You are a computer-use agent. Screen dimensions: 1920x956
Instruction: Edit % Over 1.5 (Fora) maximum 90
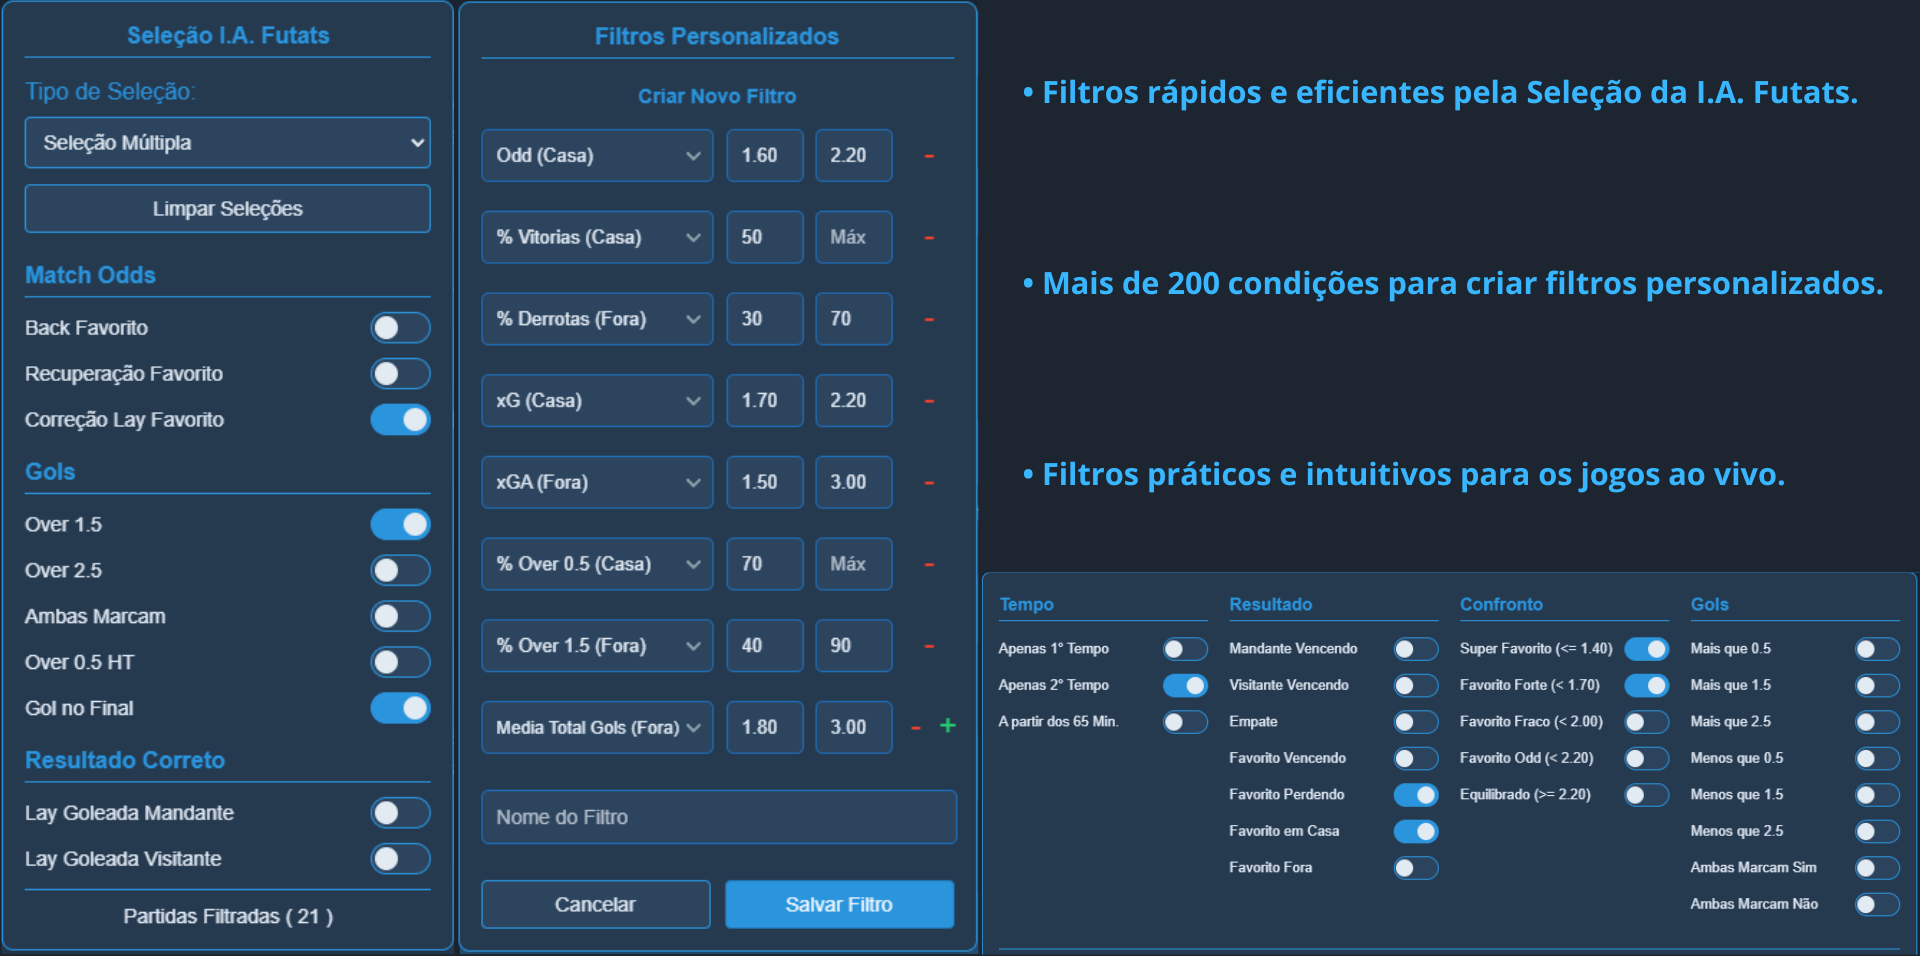point(854,646)
